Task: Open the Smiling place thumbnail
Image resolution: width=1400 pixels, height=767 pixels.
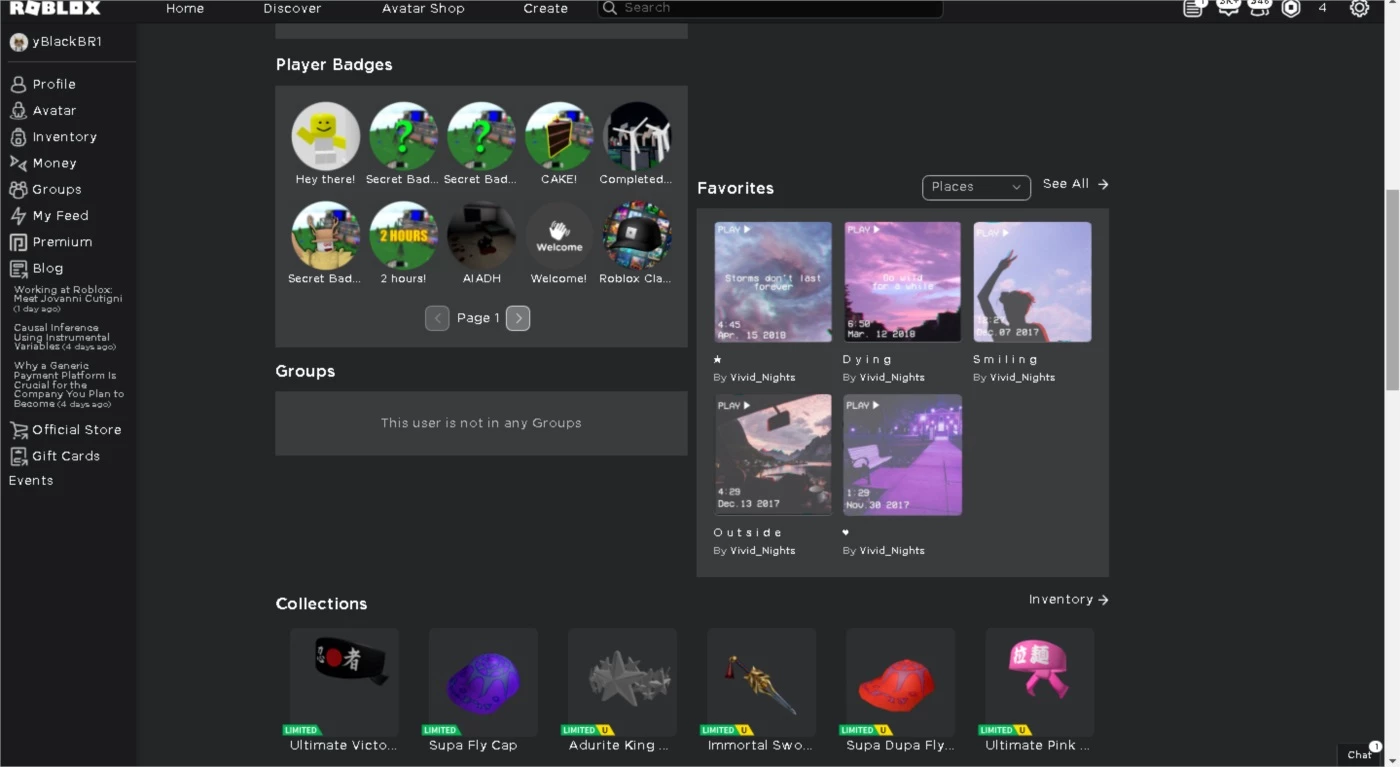Action: click(1032, 282)
